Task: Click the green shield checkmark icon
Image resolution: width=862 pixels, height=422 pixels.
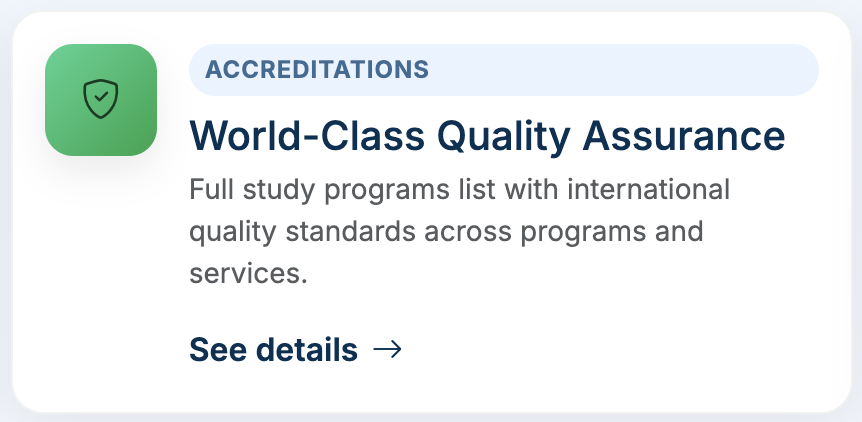Action: click(101, 100)
